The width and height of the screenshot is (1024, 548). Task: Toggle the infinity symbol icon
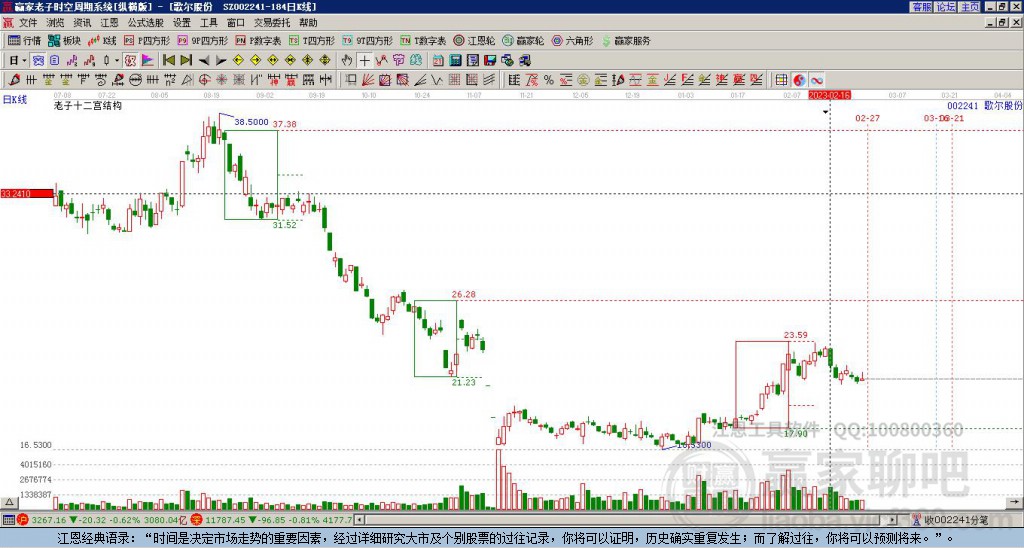[816, 80]
